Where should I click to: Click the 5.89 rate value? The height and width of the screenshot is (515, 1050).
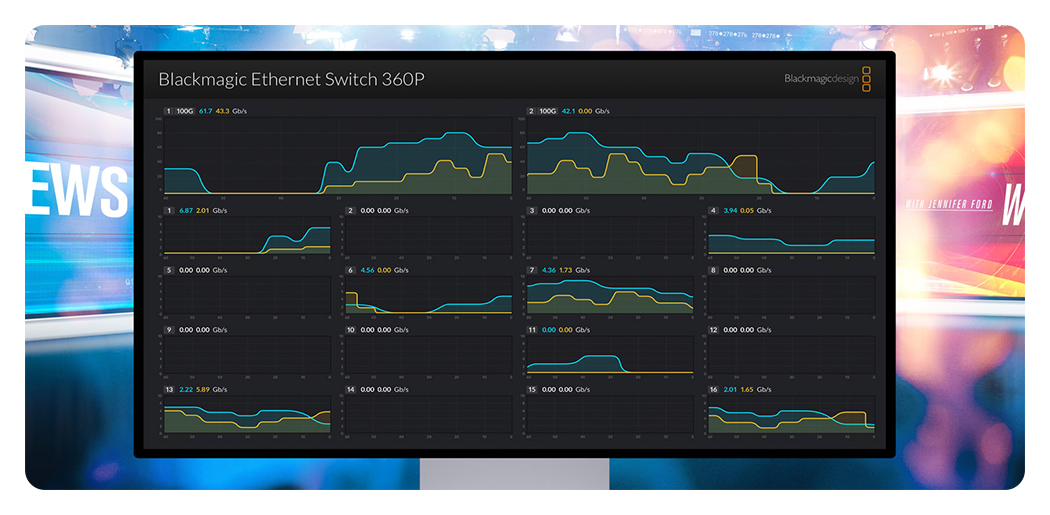tap(204, 389)
